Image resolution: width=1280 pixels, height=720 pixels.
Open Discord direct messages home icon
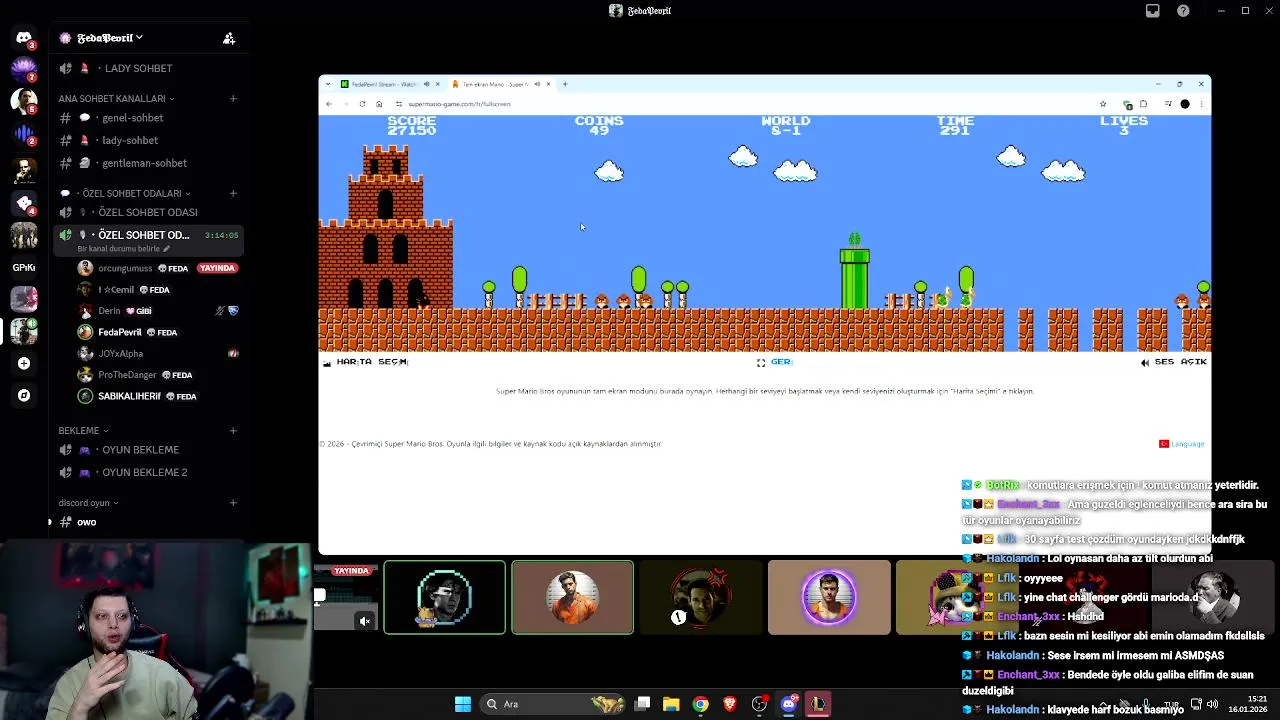click(24, 38)
